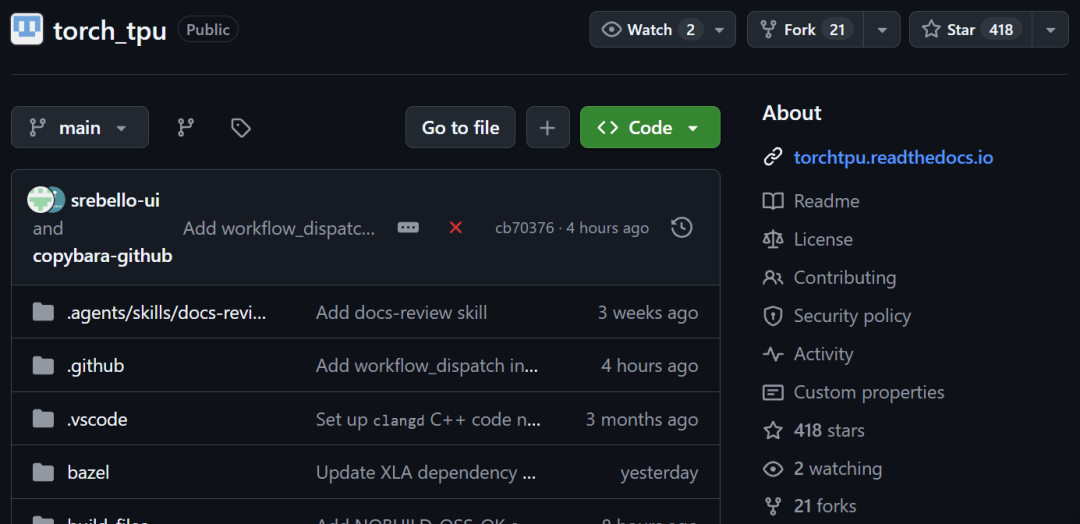
Task: Click the torch_tpu repository avatar icon
Action: 27,30
